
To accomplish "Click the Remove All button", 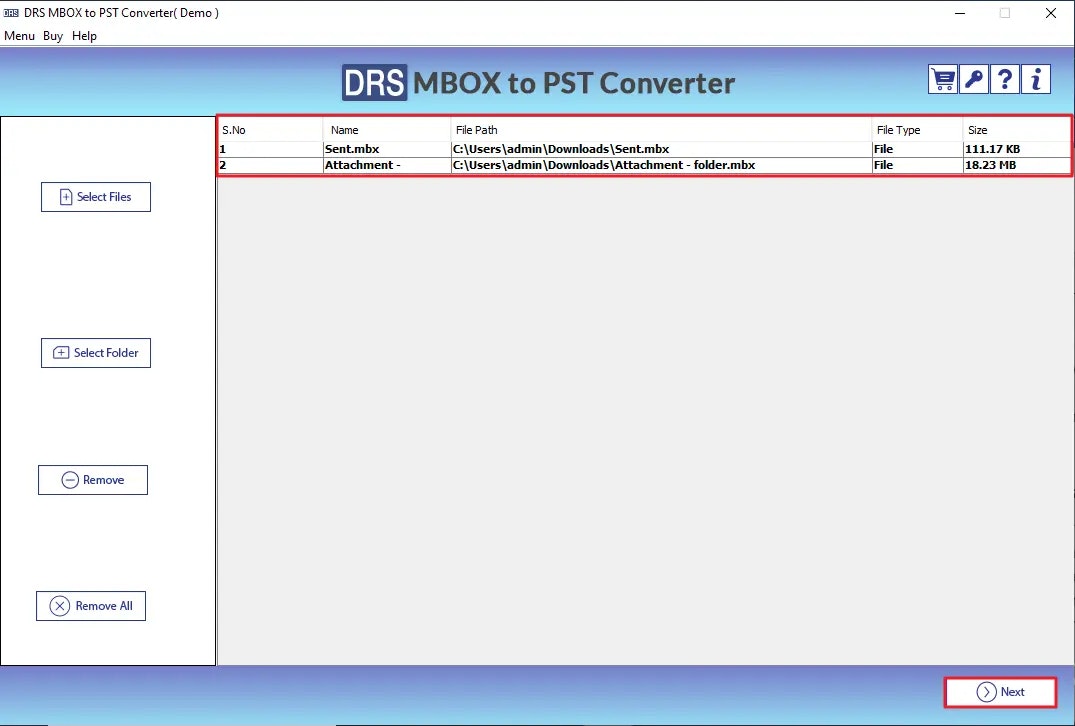I will click(90, 606).
